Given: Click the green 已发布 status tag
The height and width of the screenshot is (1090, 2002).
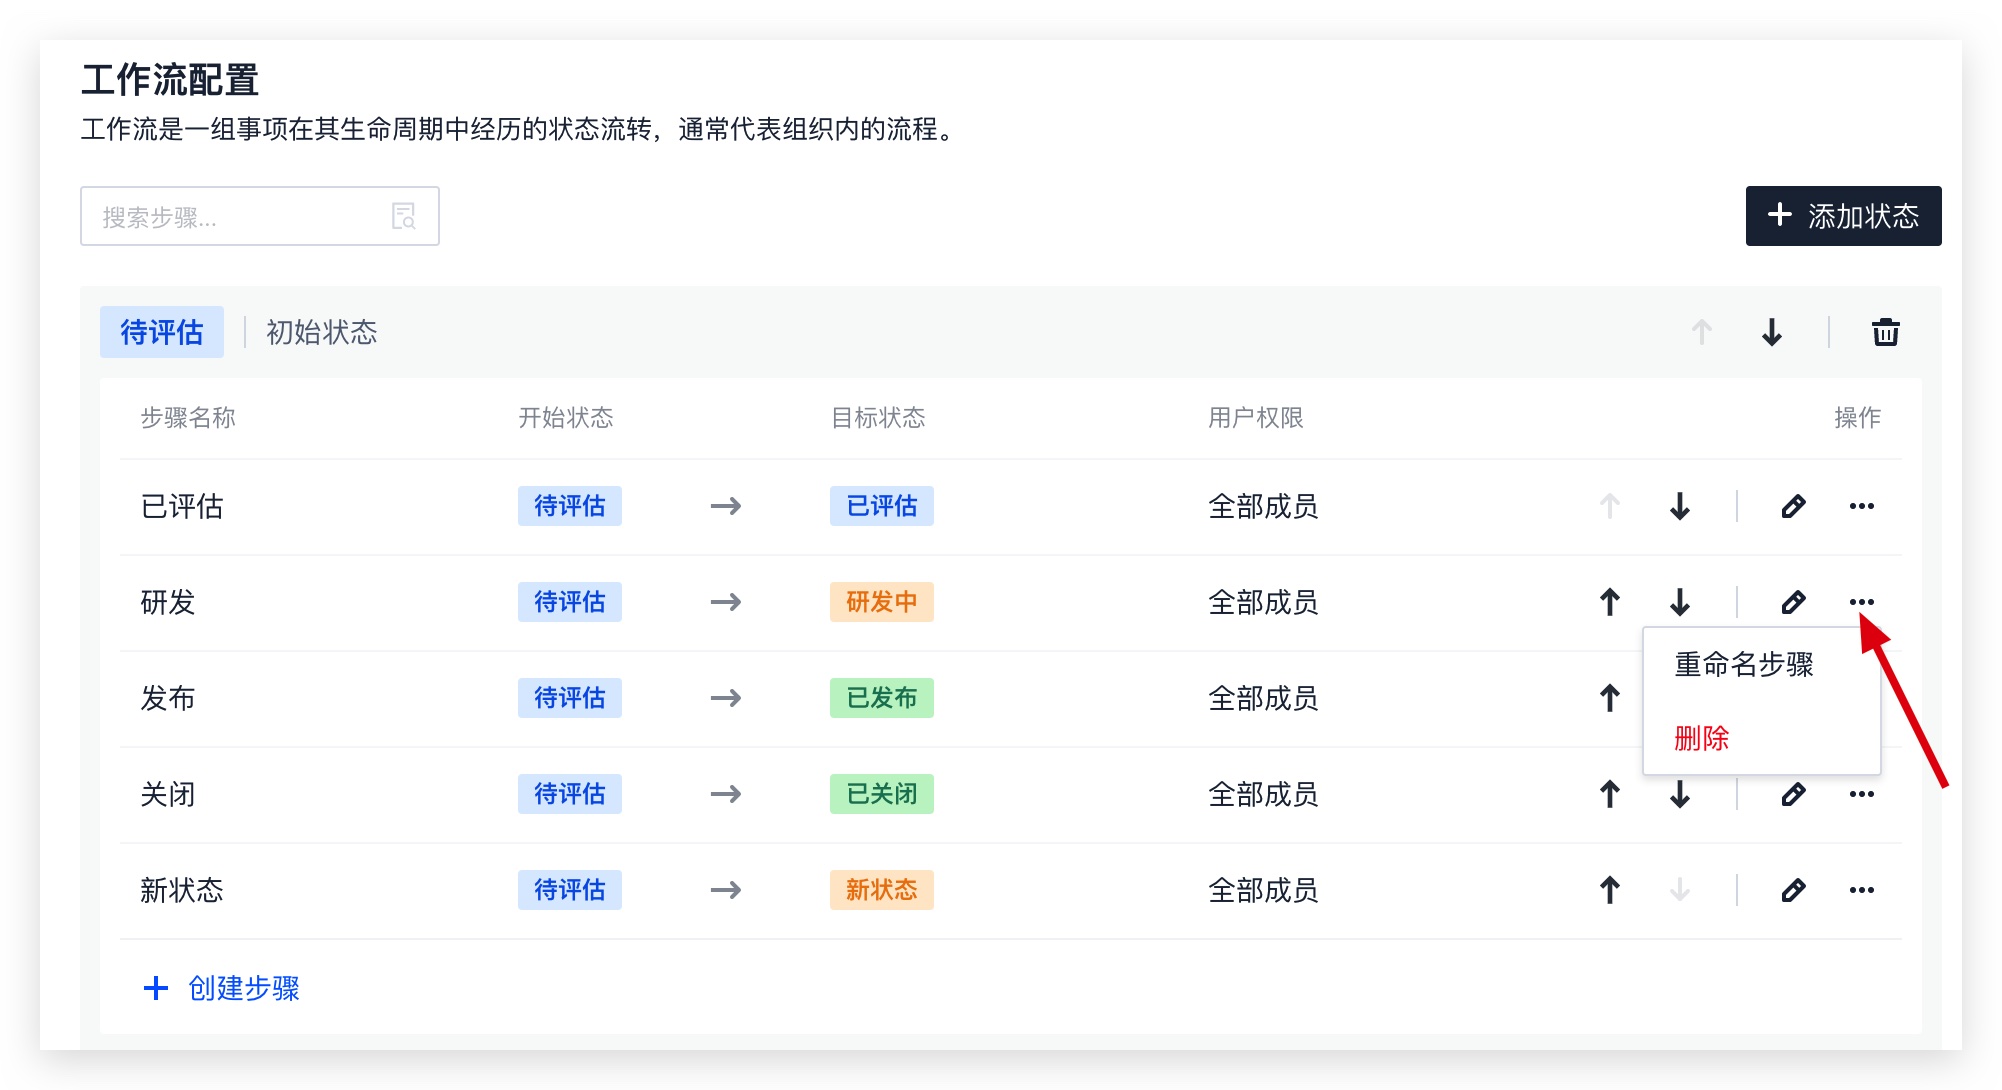Looking at the screenshot, I should 881,699.
